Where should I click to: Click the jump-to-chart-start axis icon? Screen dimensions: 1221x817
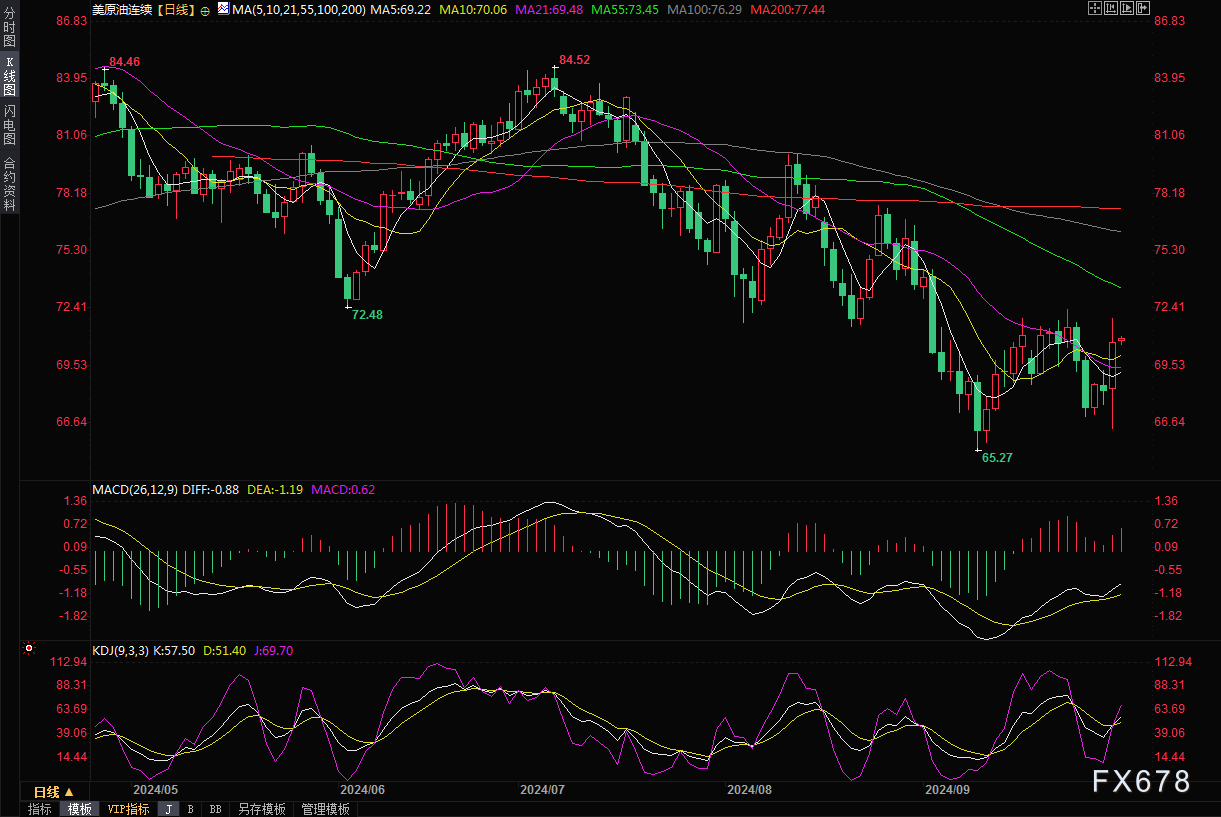[x=1110, y=8]
